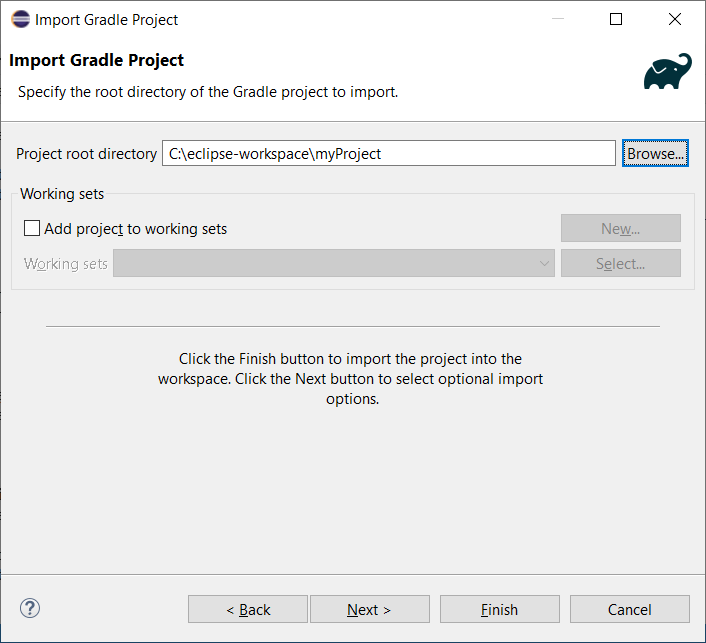Enable Add project to working sets

click(x=33, y=229)
